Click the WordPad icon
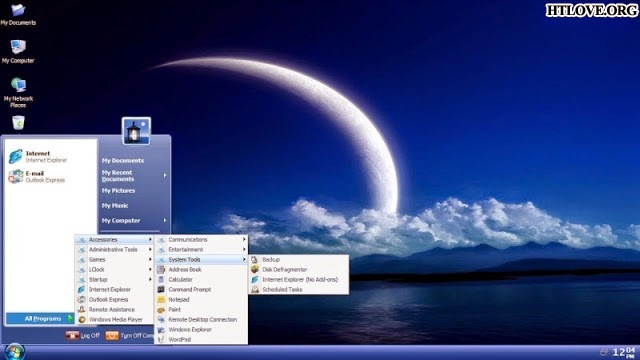Screen dimensions: 640x360 pos(161,340)
